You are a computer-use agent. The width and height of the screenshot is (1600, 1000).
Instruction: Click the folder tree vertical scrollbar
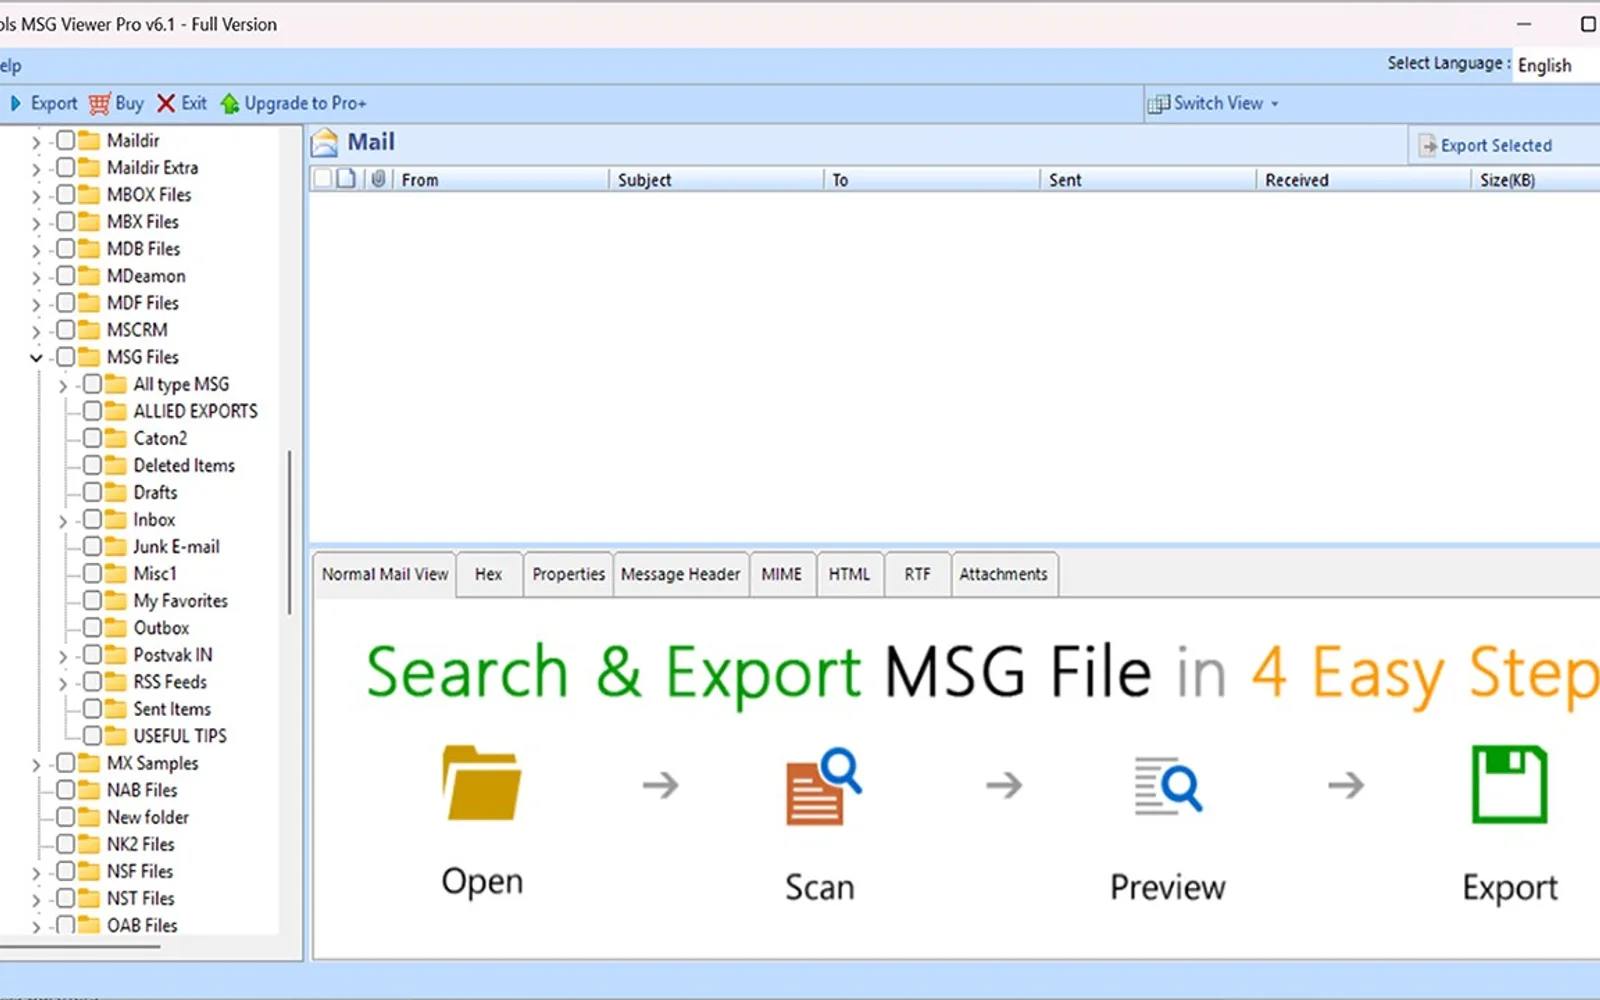[x=290, y=532]
